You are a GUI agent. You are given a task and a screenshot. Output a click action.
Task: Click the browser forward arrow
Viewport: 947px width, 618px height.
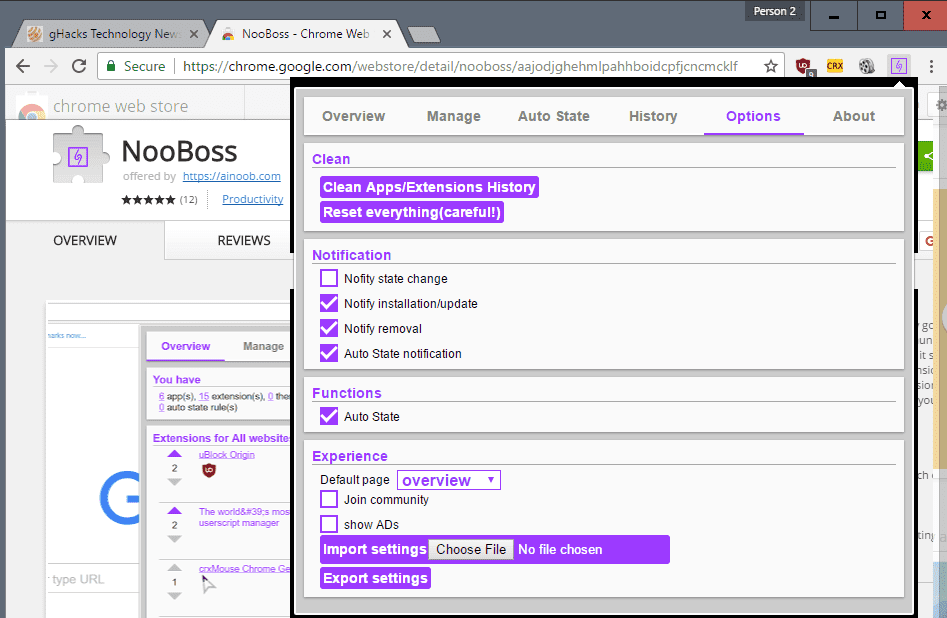pyautogui.click(x=51, y=66)
